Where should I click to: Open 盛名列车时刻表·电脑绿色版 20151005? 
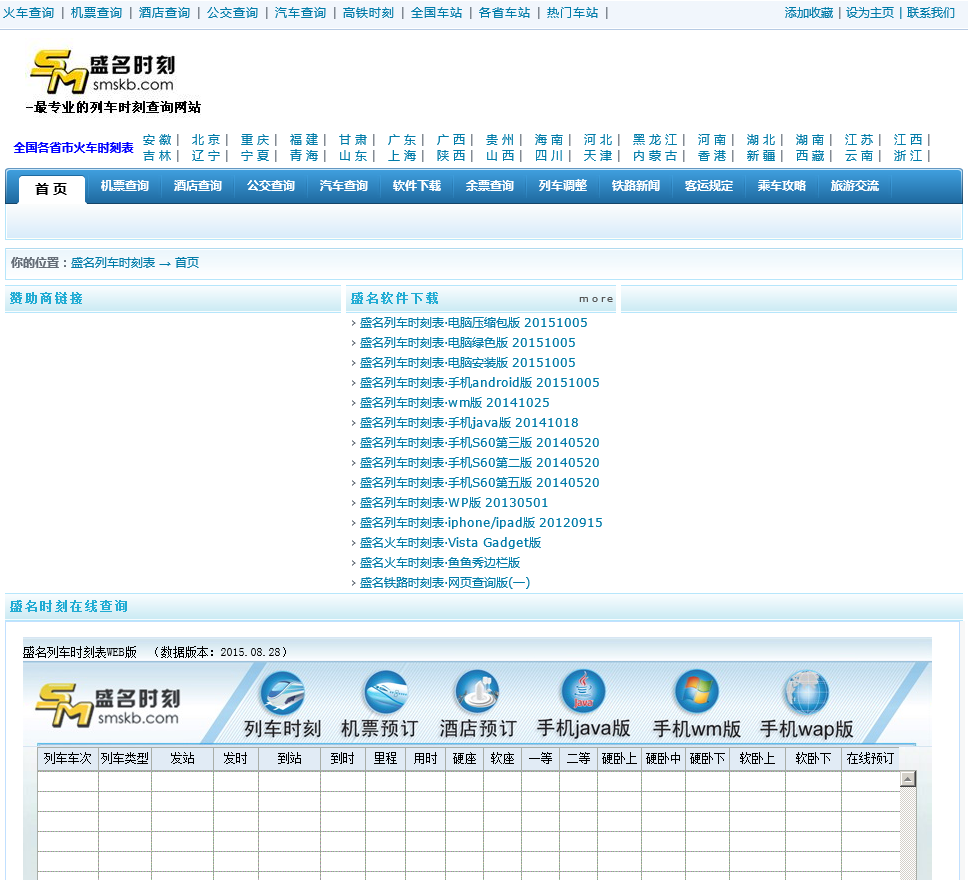coord(467,343)
